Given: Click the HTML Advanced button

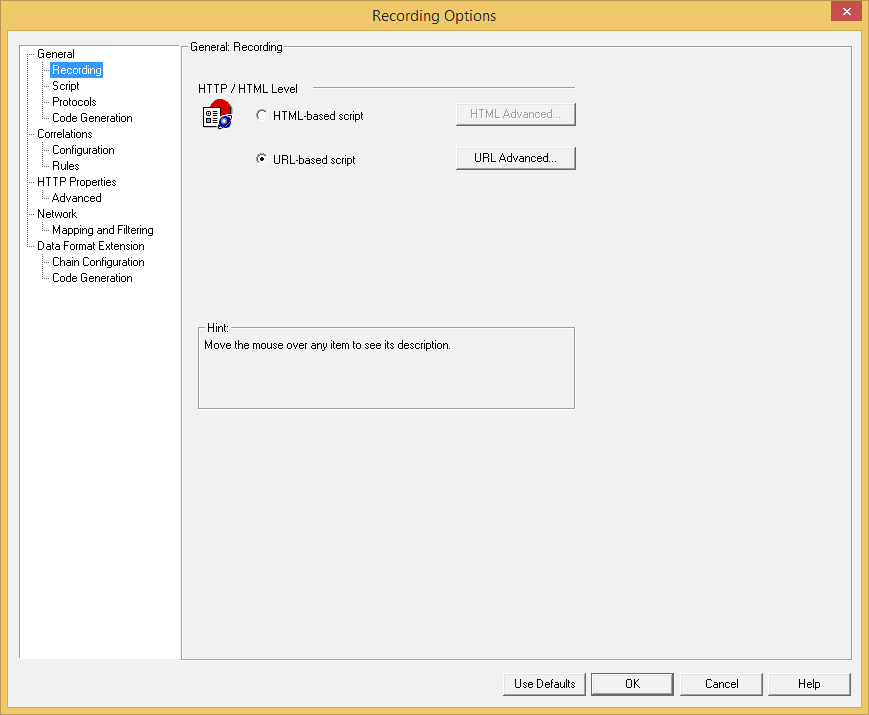Looking at the screenshot, I should click(515, 114).
